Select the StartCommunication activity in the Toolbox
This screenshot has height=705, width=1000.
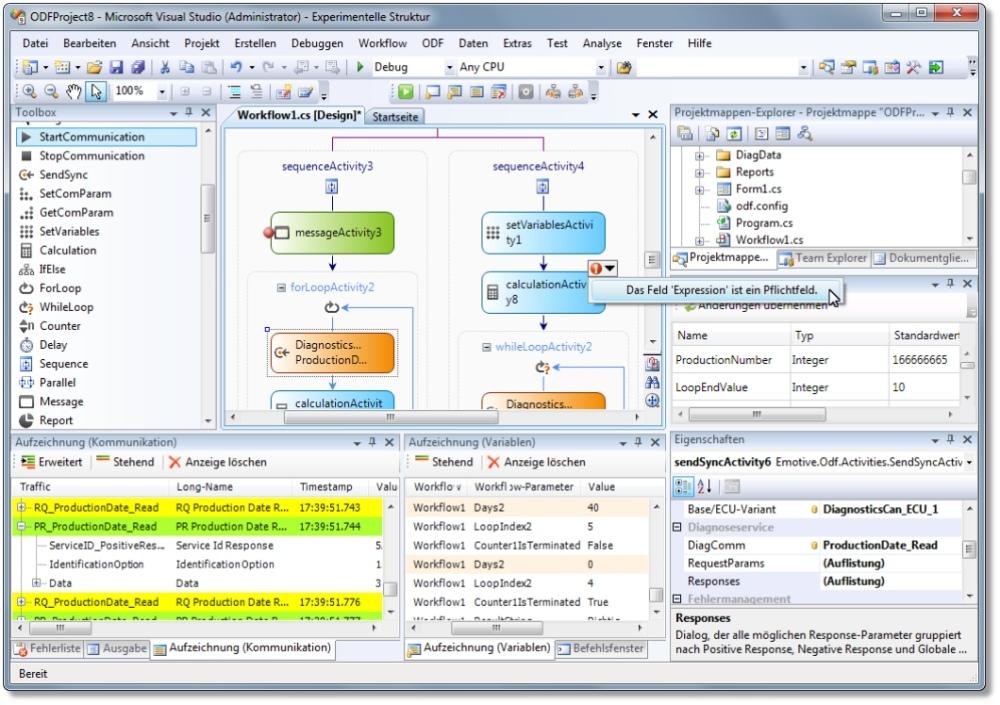click(x=107, y=137)
